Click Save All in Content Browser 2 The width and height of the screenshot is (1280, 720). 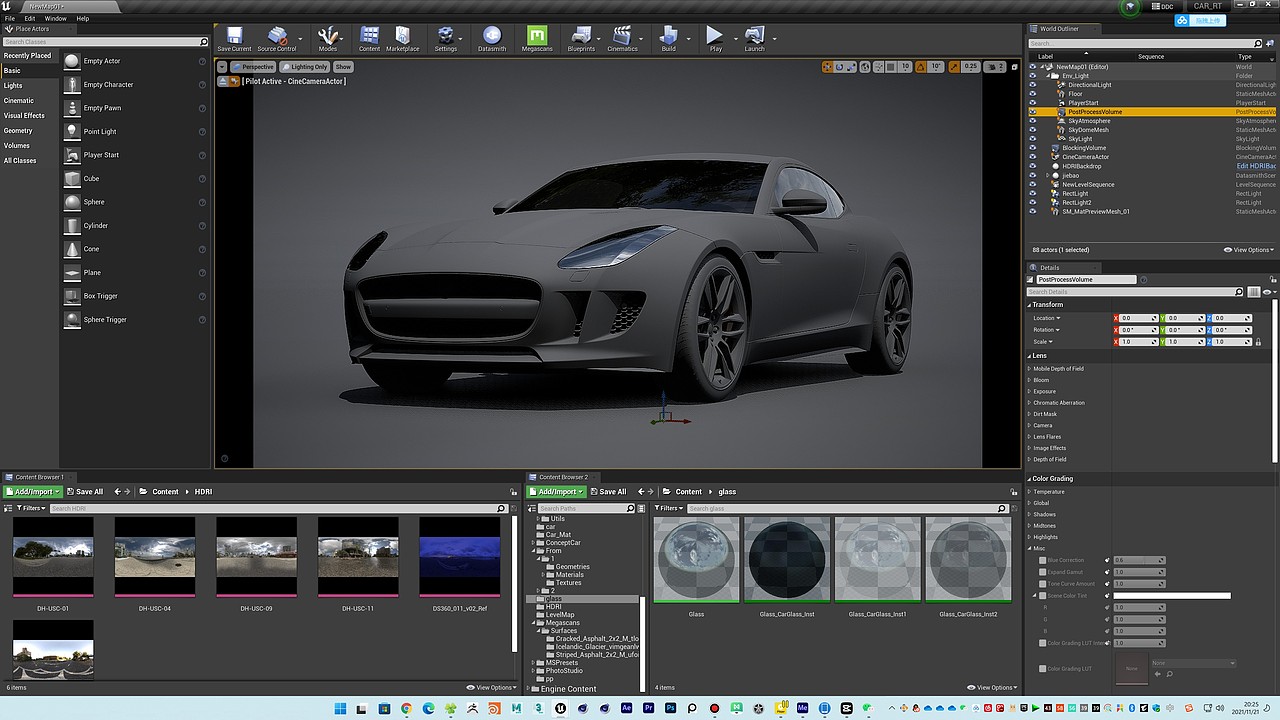coord(607,492)
